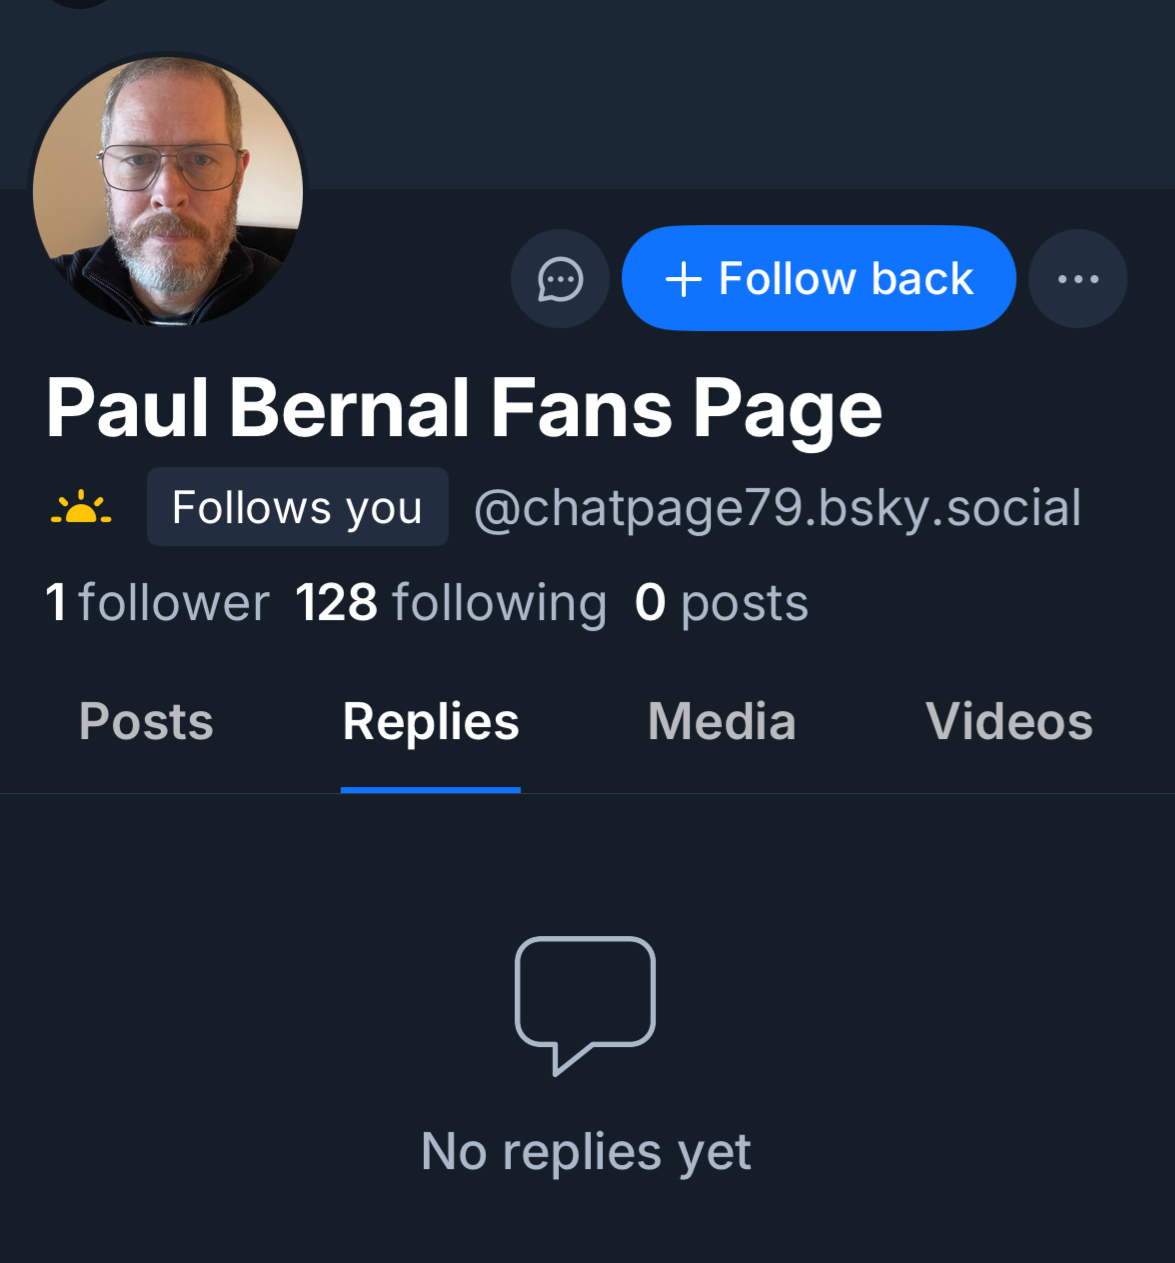The height and width of the screenshot is (1263, 1175).
Task: Open the chat message icon button
Action: [560, 279]
